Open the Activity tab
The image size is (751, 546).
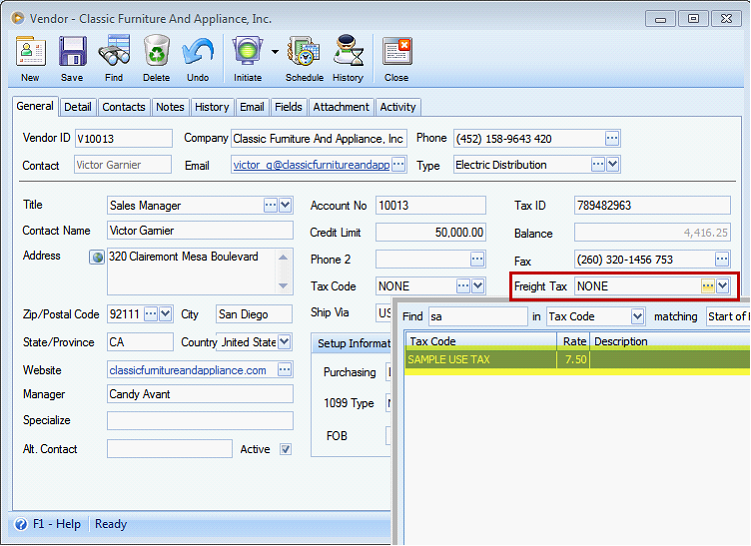pyautogui.click(x=398, y=107)
